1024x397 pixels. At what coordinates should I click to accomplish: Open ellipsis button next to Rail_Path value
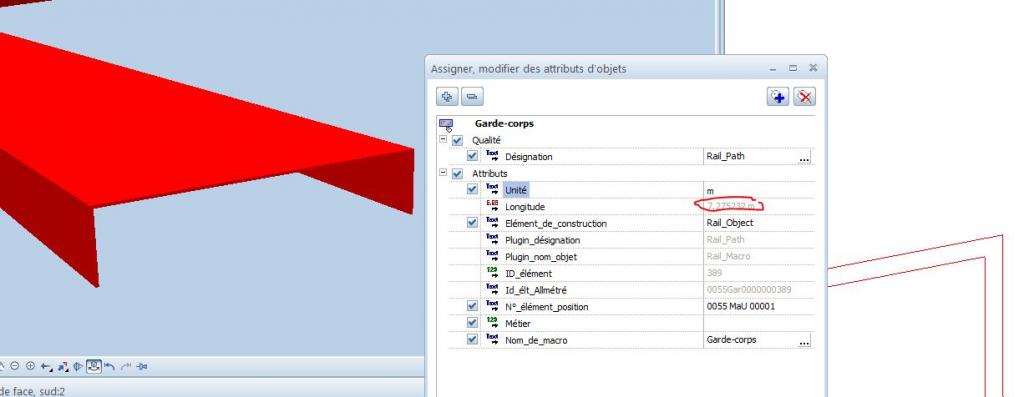coord(805,157)
